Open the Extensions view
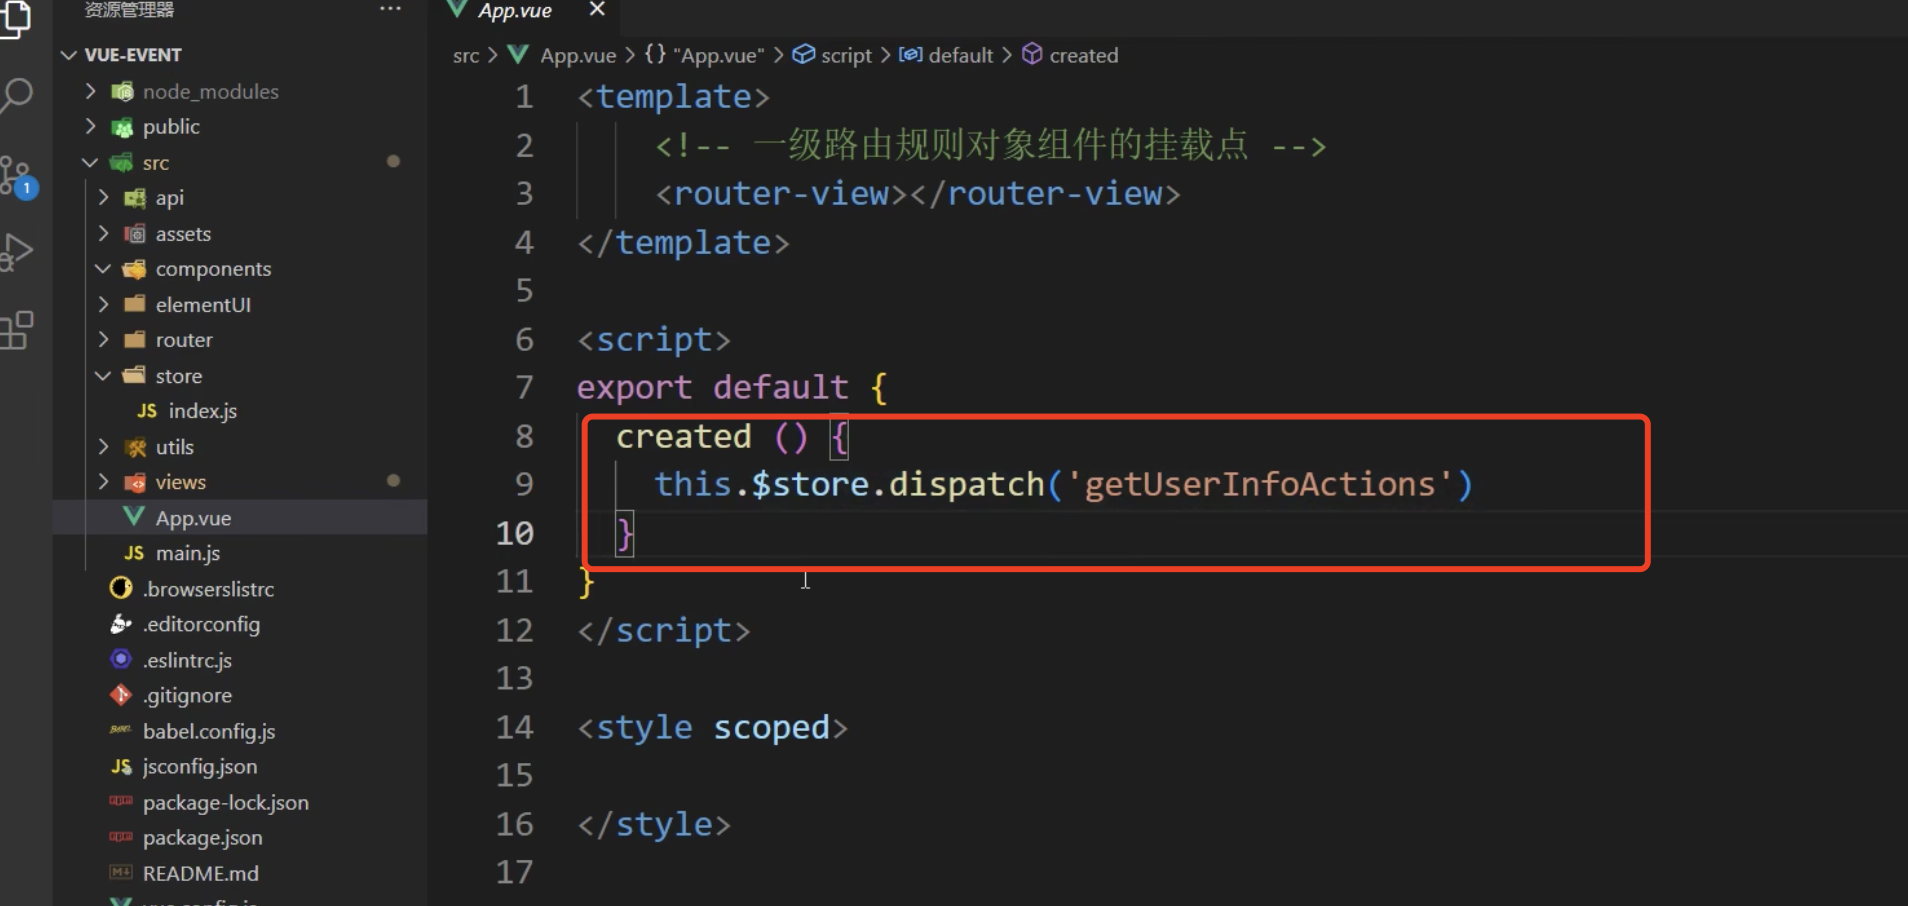 click(x=17, y=330)
